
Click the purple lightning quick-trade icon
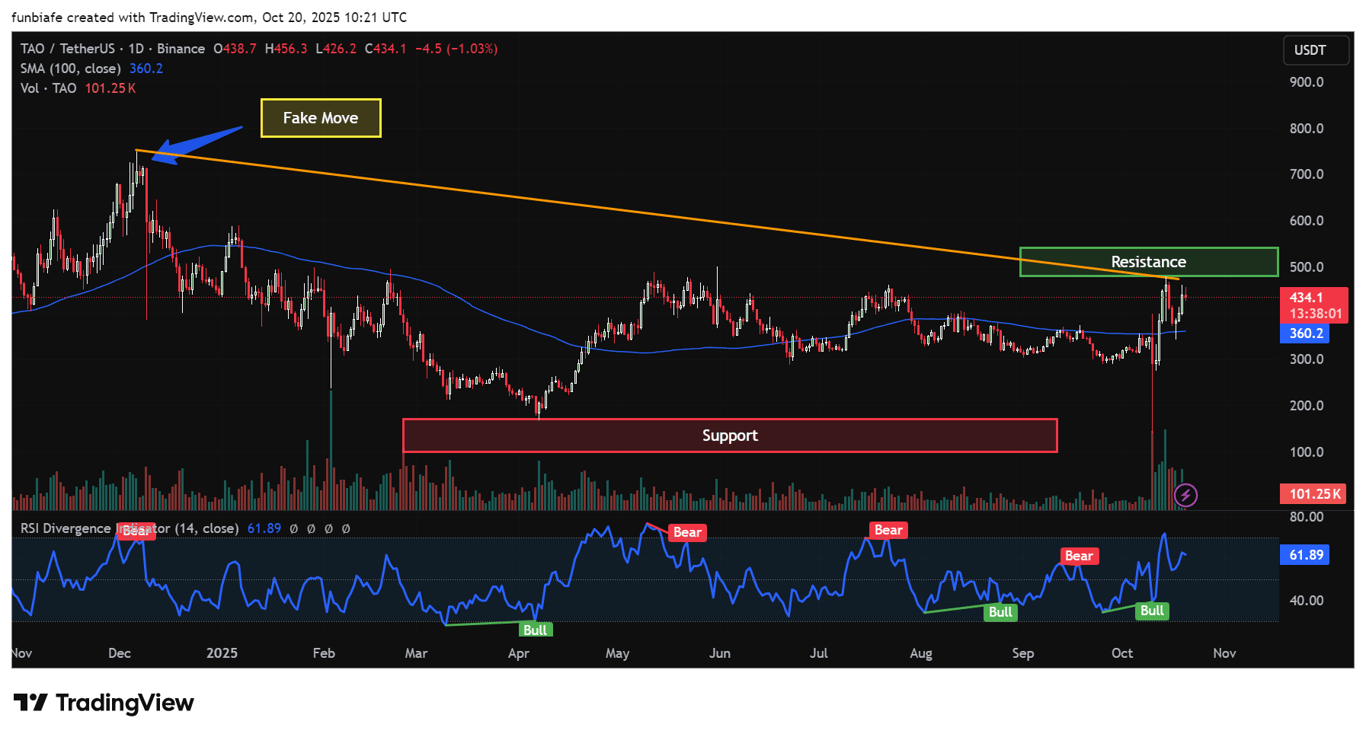click(1186, 495)
